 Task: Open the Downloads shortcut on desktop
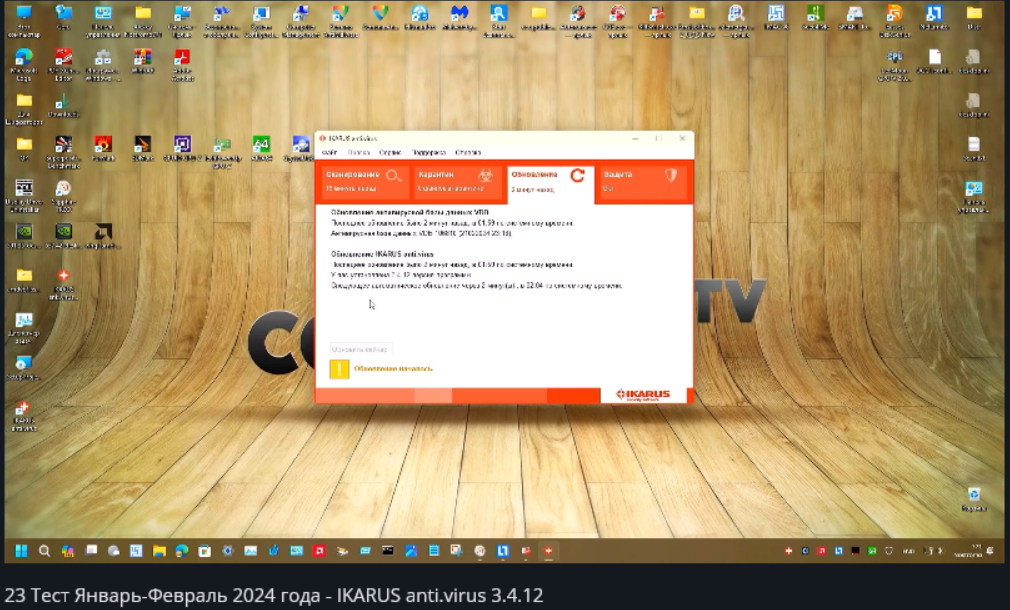(62, 106)
